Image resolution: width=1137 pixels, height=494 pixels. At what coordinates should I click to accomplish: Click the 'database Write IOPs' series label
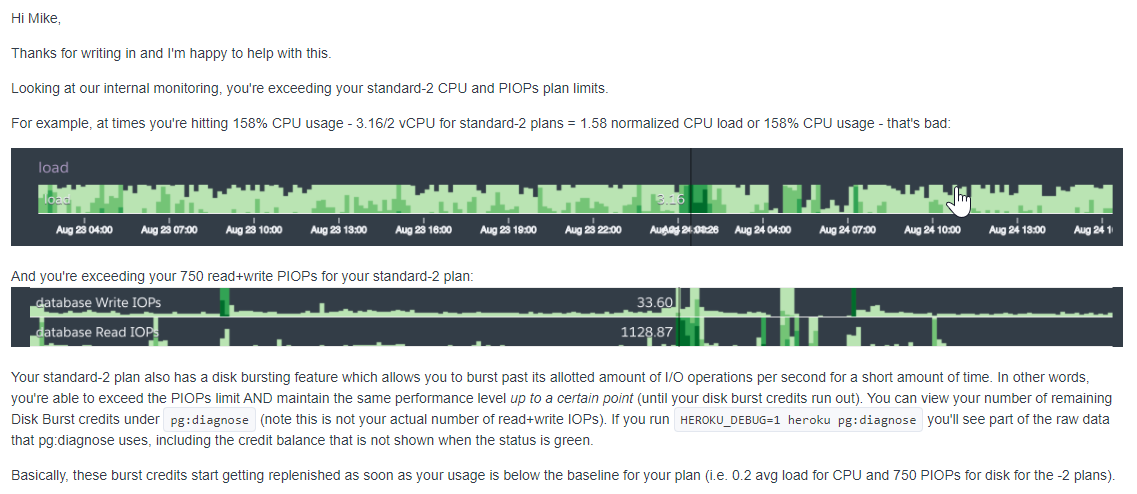98,302
